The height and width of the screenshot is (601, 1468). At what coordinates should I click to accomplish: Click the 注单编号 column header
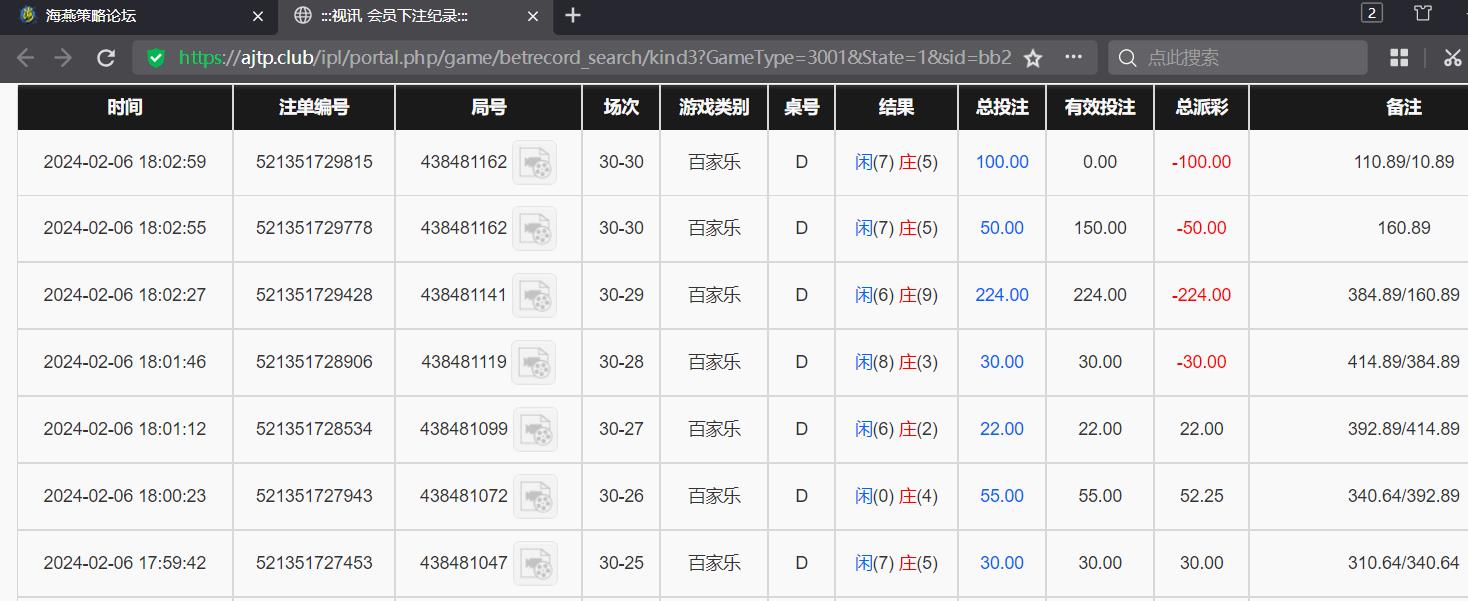tap(314, 107)
